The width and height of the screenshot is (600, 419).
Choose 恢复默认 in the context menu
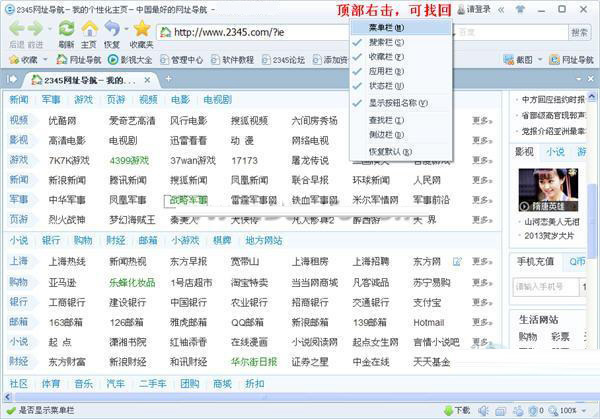tap(401, 152)
